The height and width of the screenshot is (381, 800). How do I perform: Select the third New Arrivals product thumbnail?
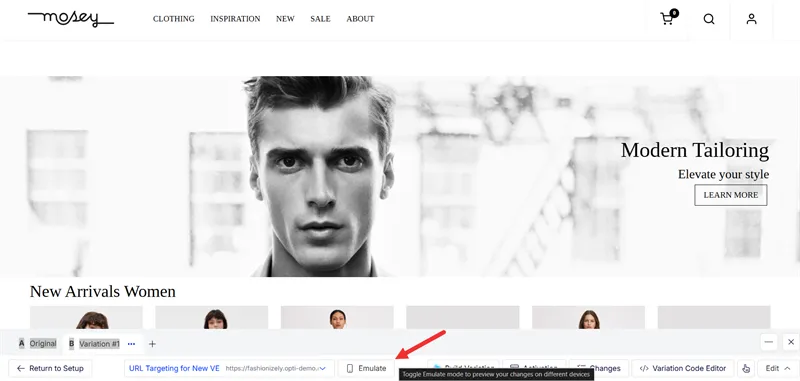point(337,317)
